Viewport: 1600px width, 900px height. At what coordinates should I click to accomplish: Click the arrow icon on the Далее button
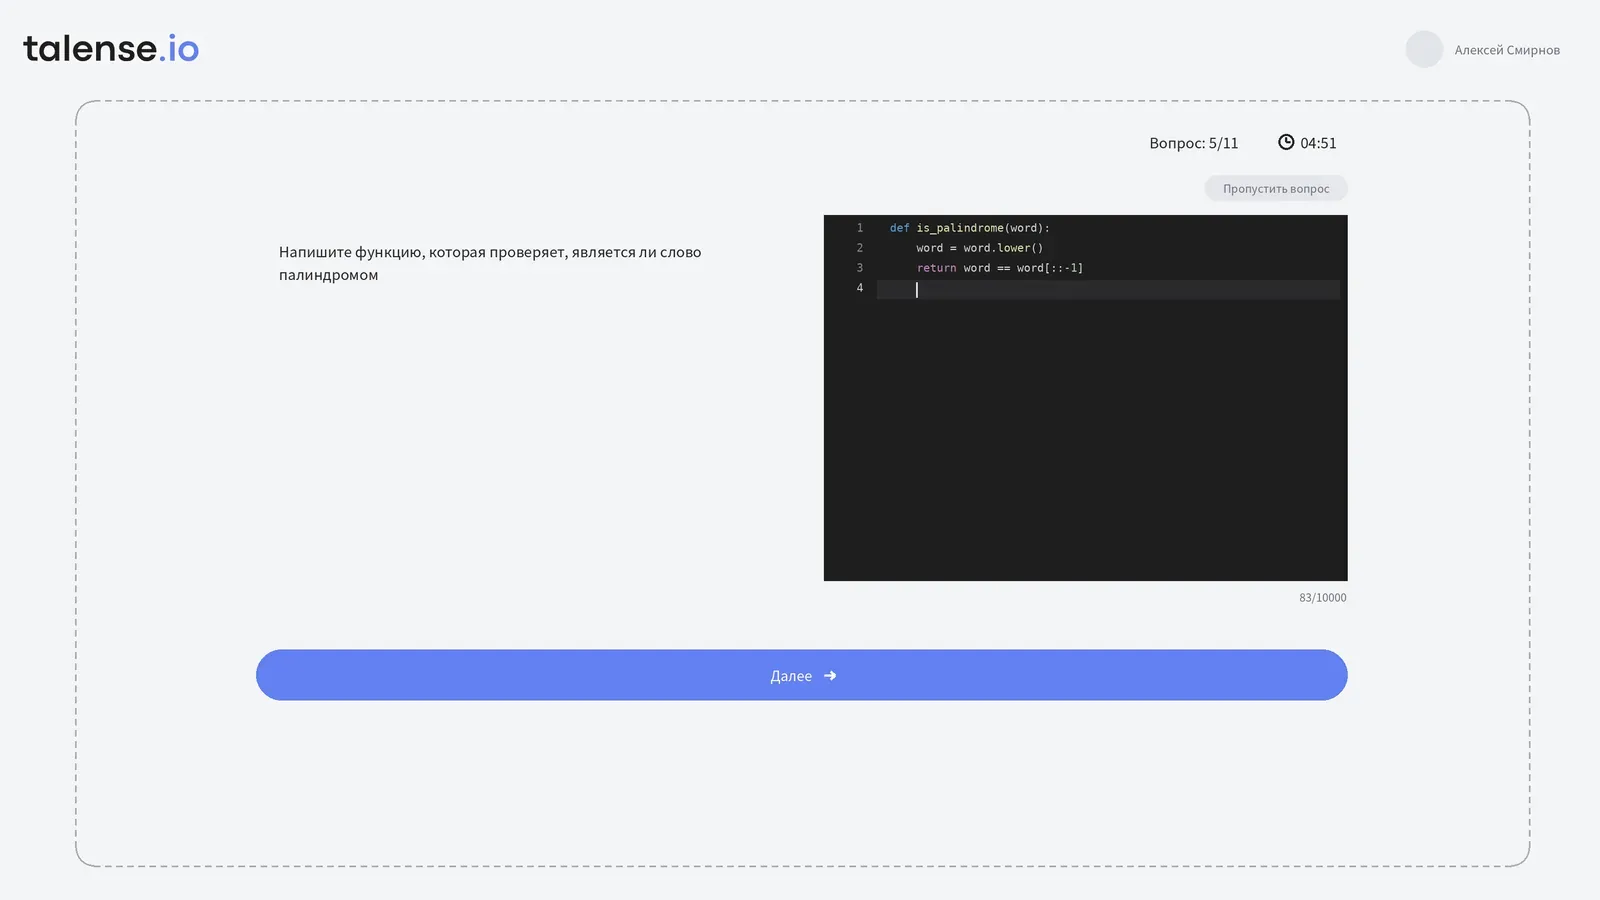click(830, 676)
